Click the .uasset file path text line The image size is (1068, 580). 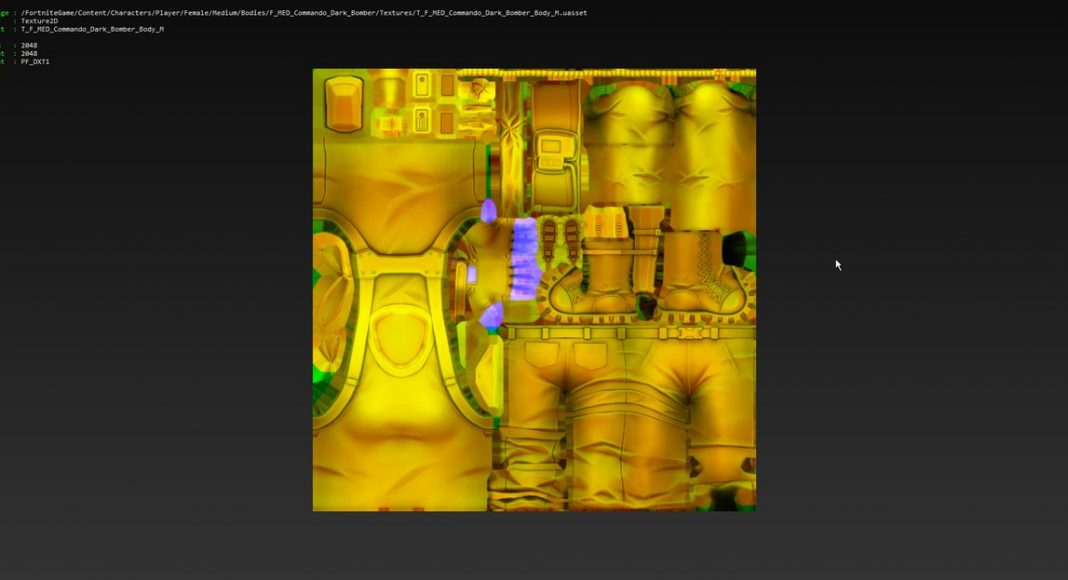coord(300,13)
